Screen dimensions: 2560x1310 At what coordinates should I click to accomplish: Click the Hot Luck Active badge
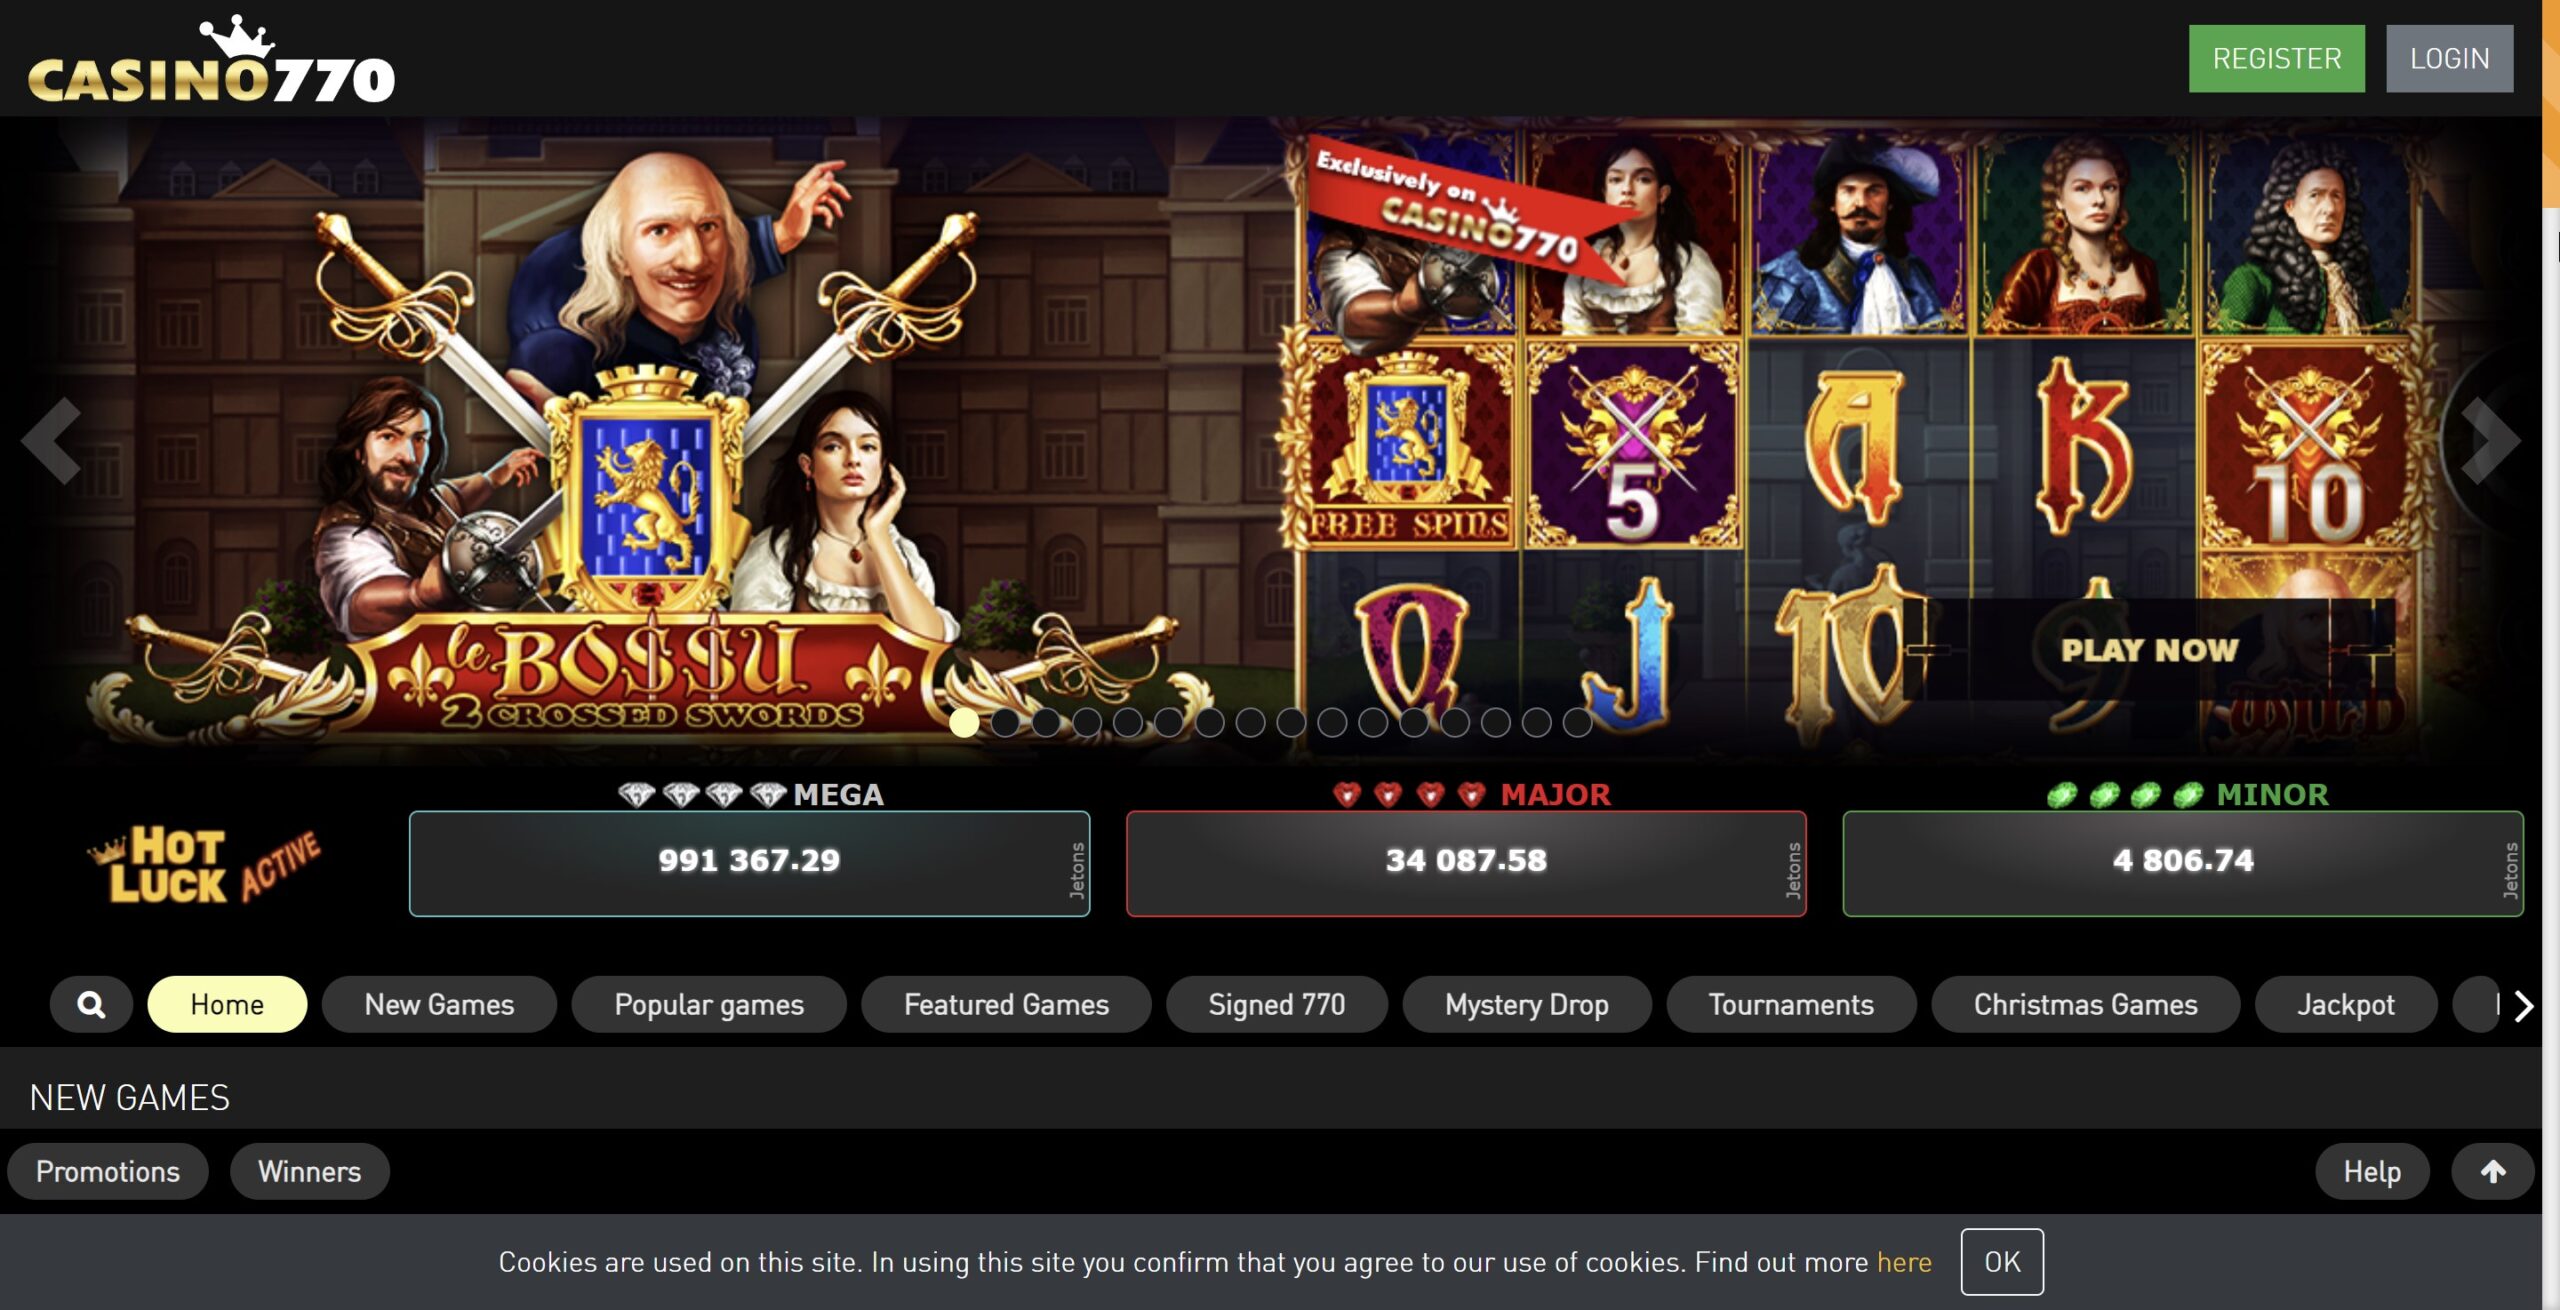coord(205,865)
